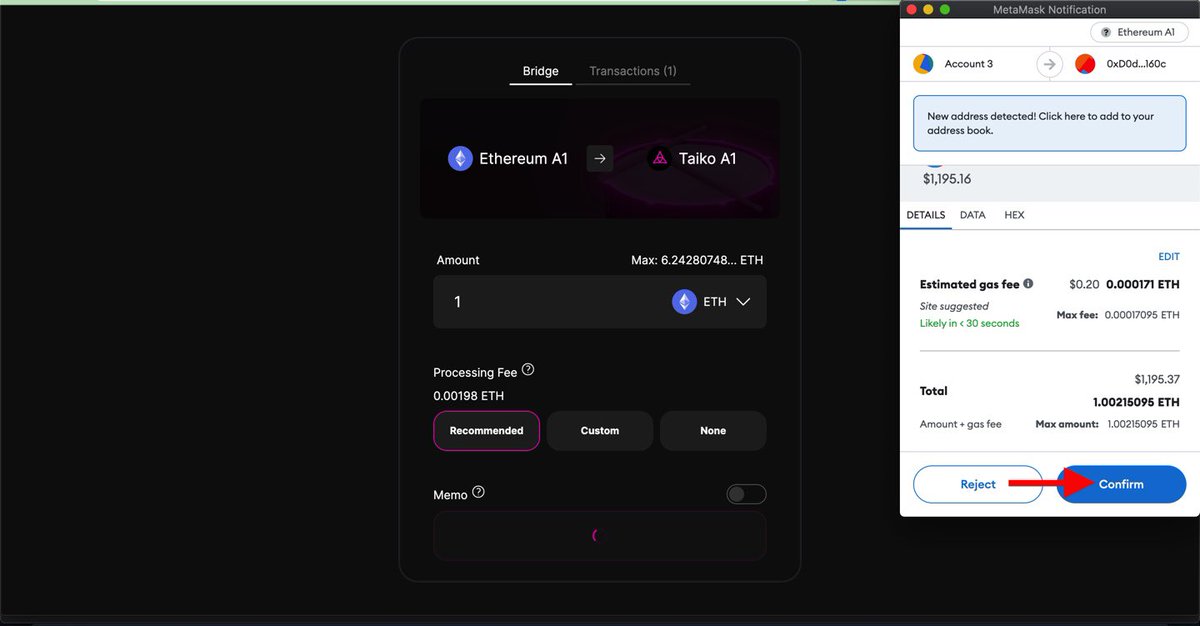
Task: Open the Memo help tooltip icon
Action: 478,492
